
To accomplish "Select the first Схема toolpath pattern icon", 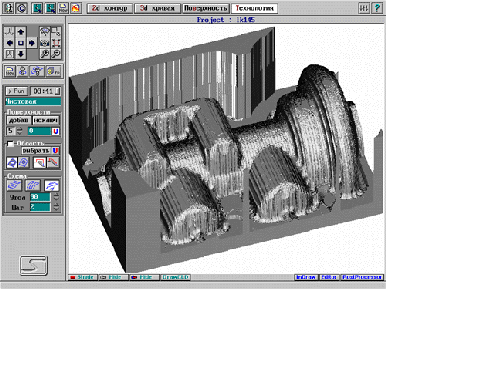I will coord(14,185).
